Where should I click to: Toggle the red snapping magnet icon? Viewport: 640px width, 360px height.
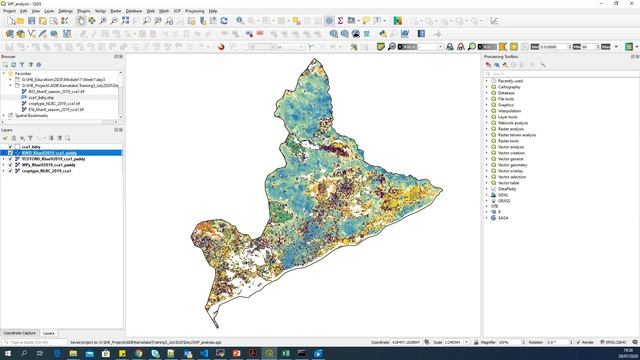coord(221,47)
